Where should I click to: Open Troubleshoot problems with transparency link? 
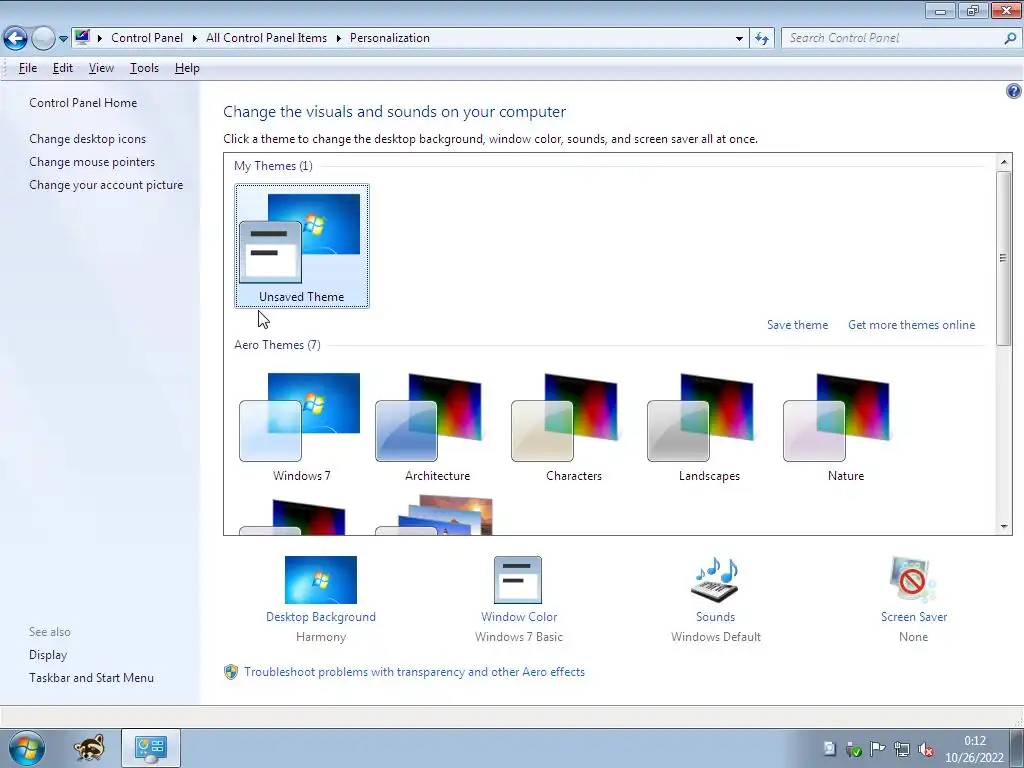point(415,672)
